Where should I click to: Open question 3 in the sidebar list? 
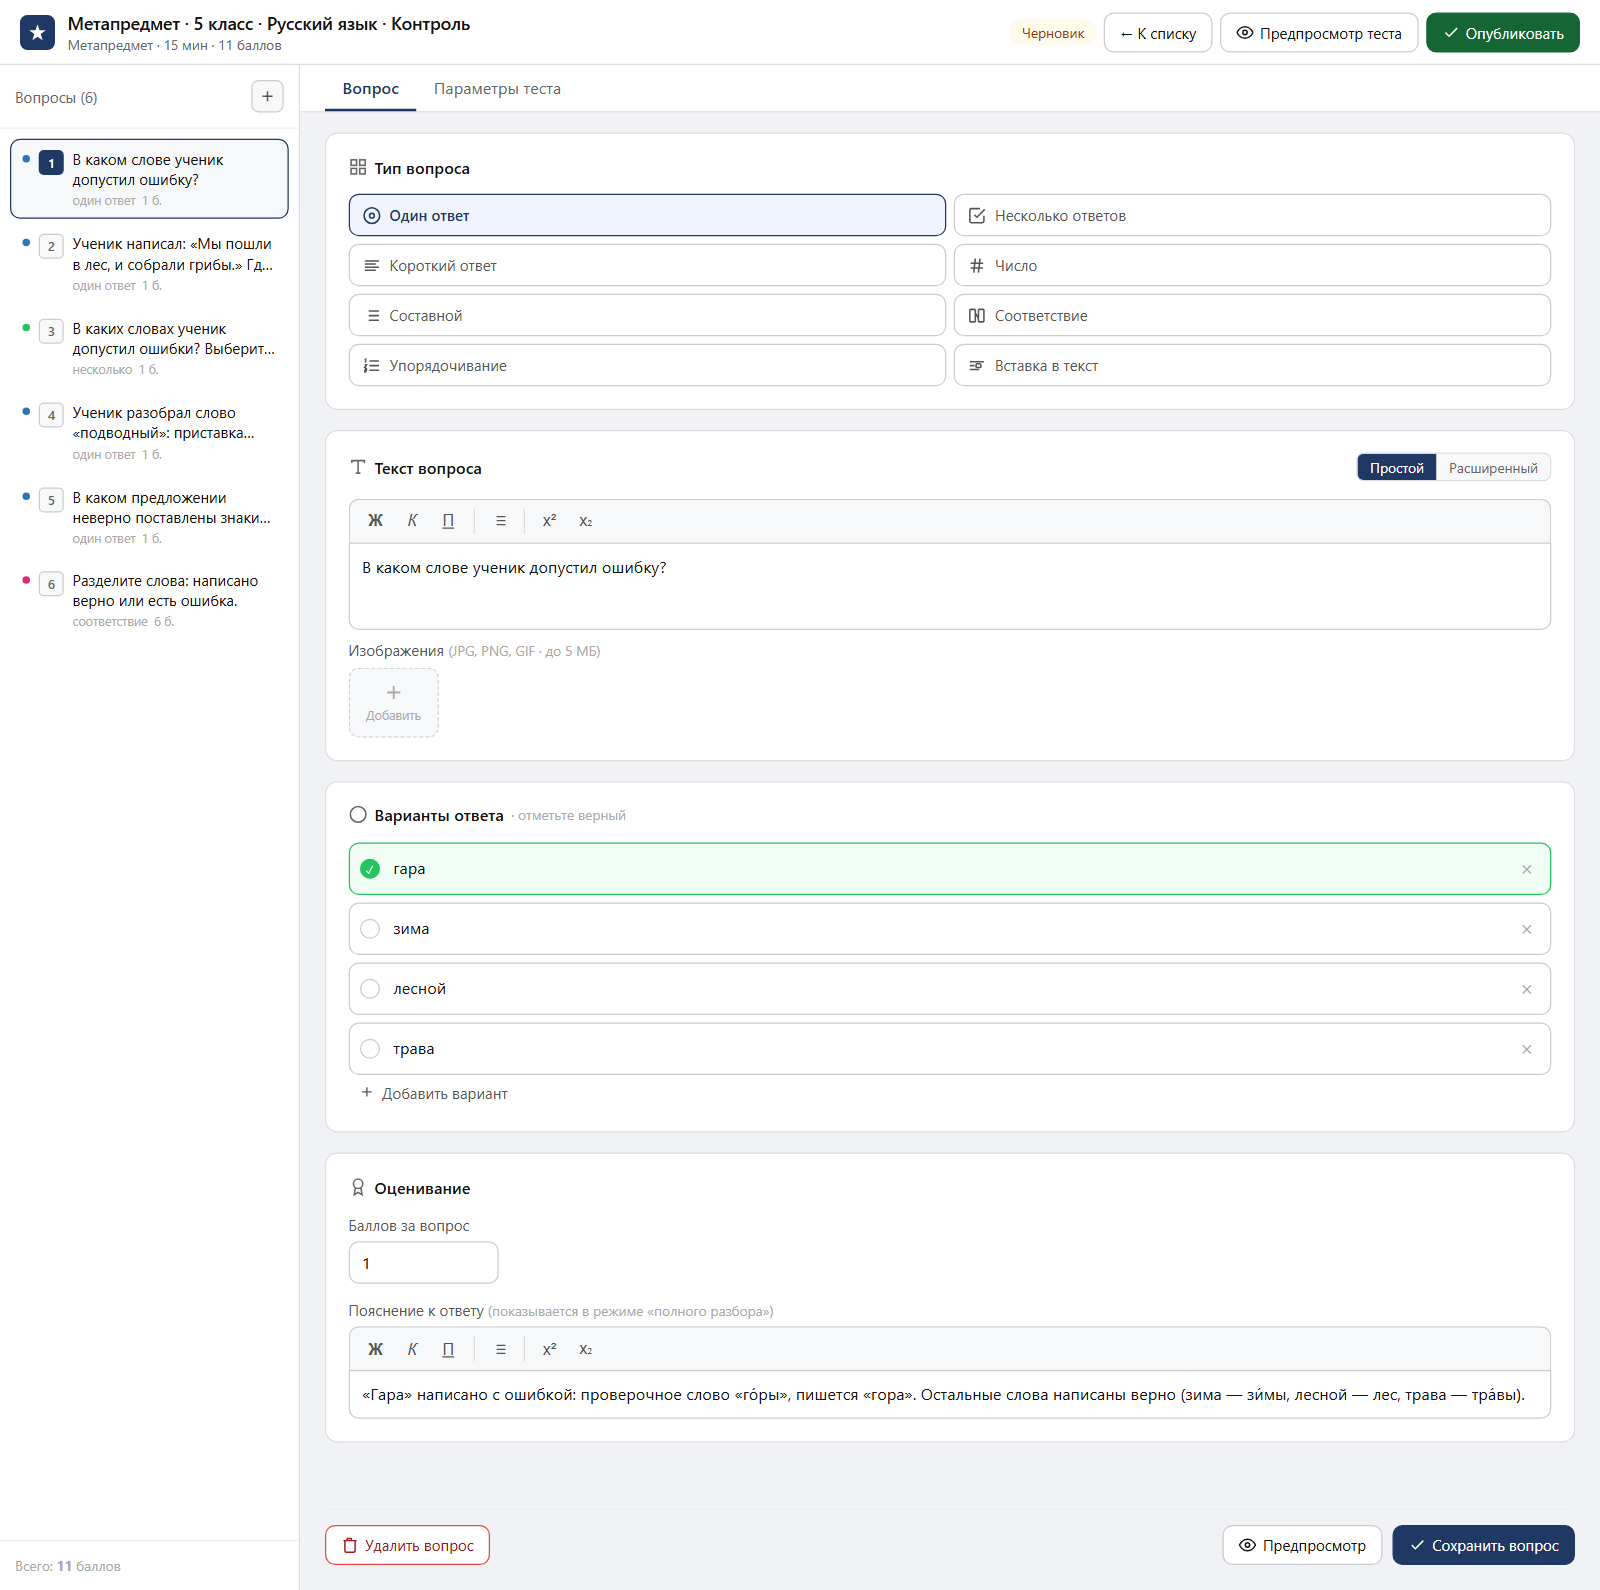149,348
